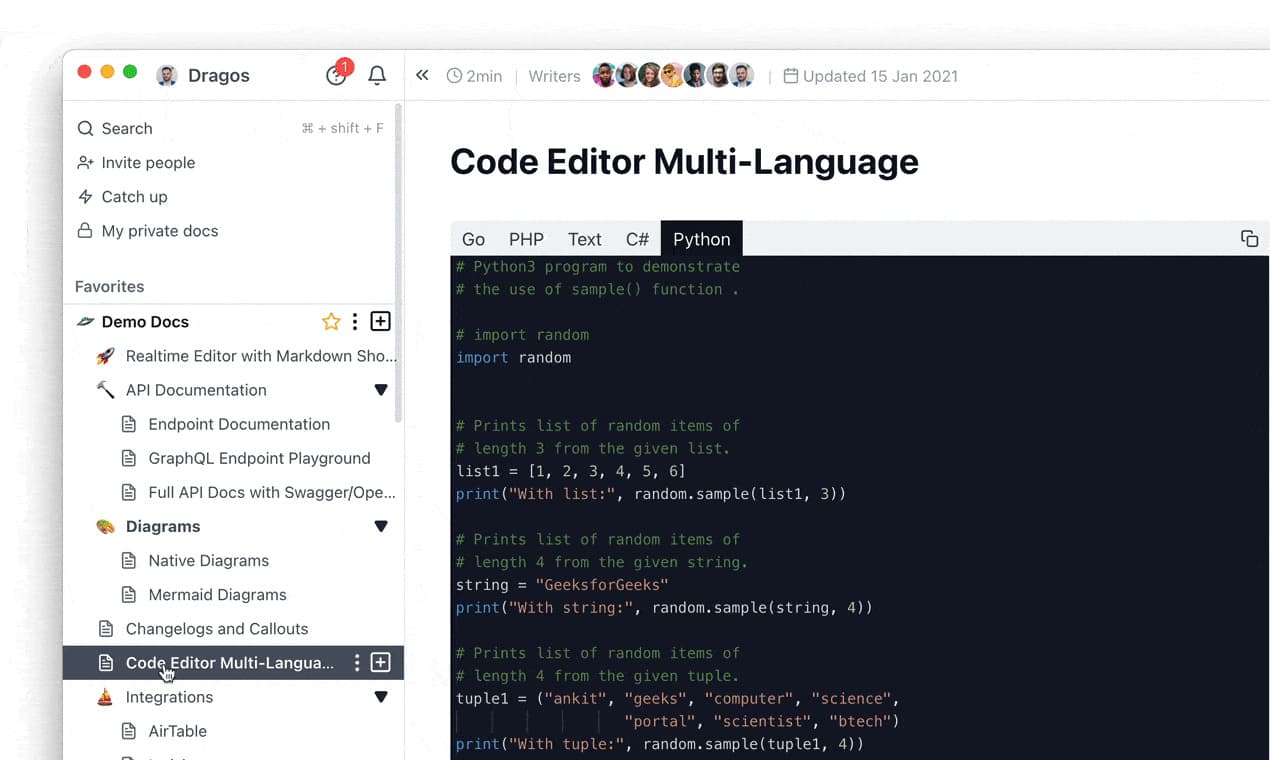The height and width of the screenshot is (760, 1270).
Task: Click the first writer avatar in the header
Action: coord(605,74)
